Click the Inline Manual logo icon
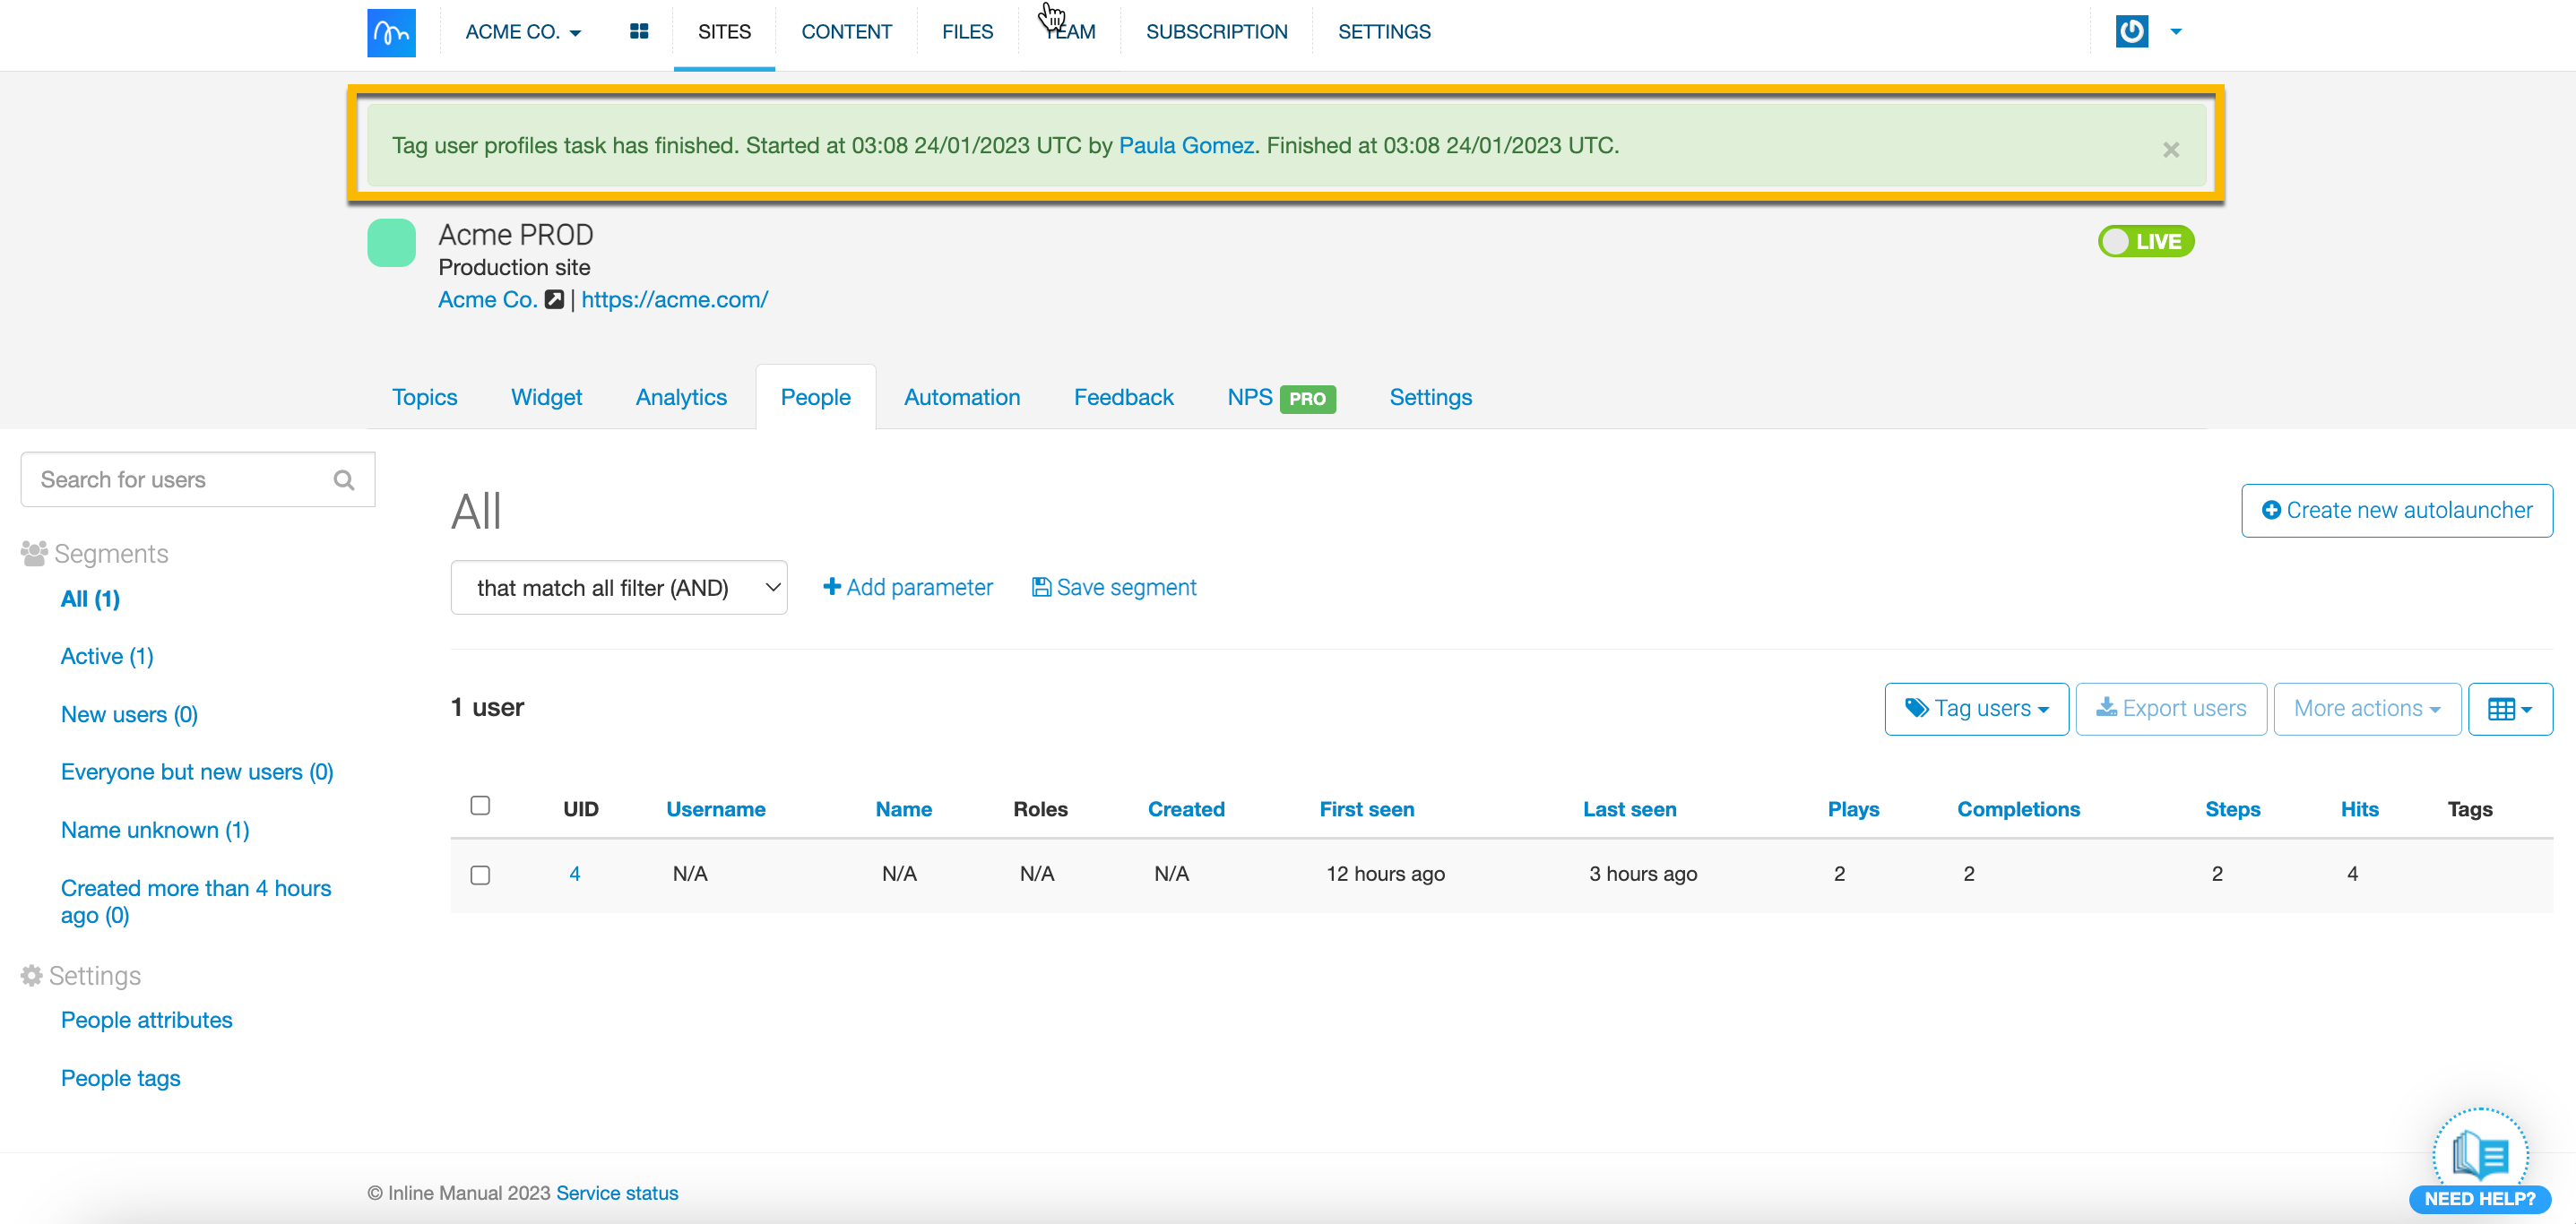Viewport: 2576px width, 1224px height. coord(391,33)
